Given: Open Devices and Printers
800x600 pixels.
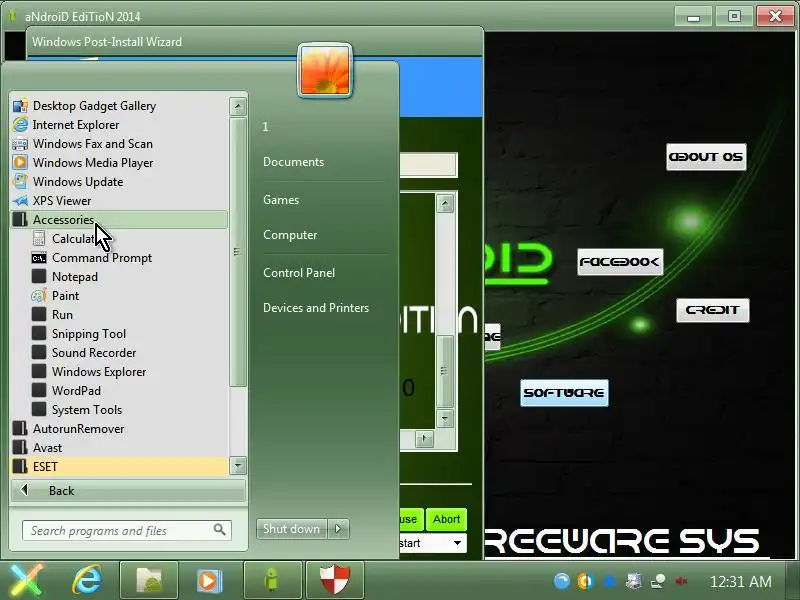Looking at the screenshot, I should (x=316, y=308).
